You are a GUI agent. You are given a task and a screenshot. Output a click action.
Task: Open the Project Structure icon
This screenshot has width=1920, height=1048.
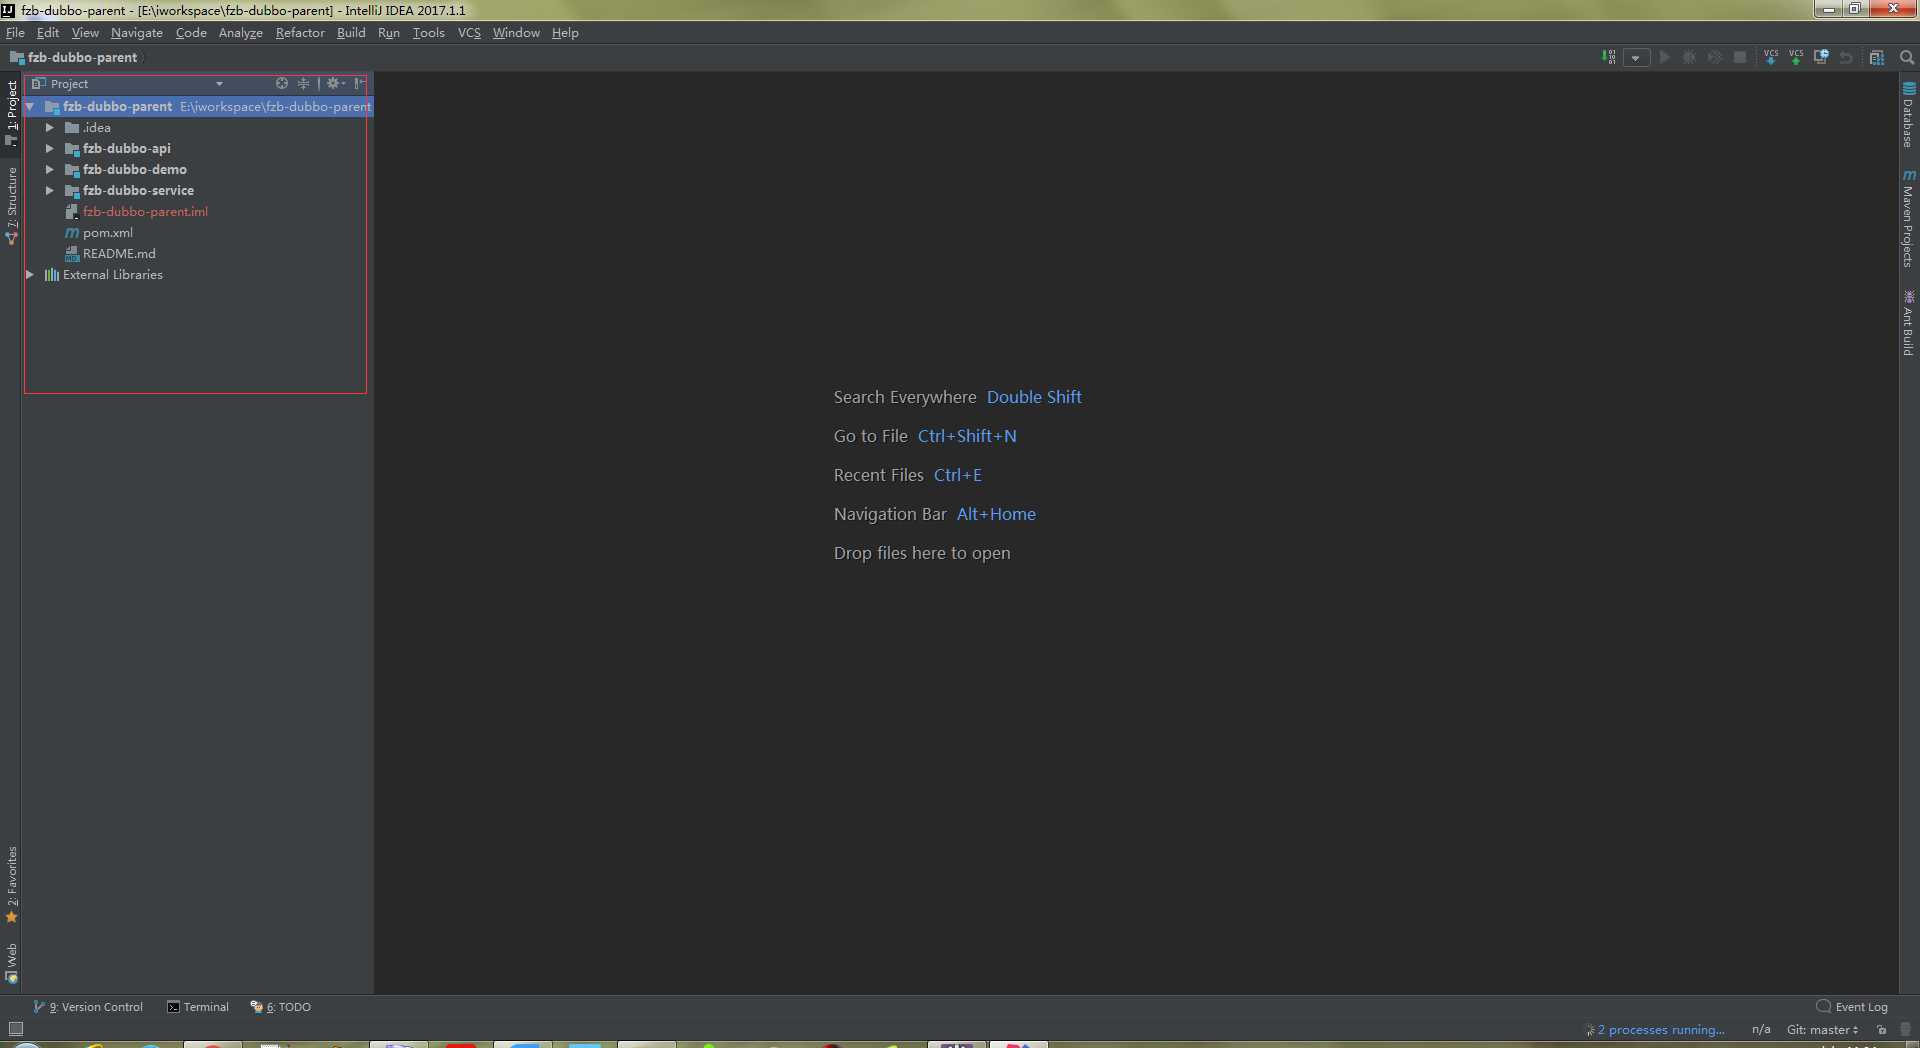pos(1877,57)
